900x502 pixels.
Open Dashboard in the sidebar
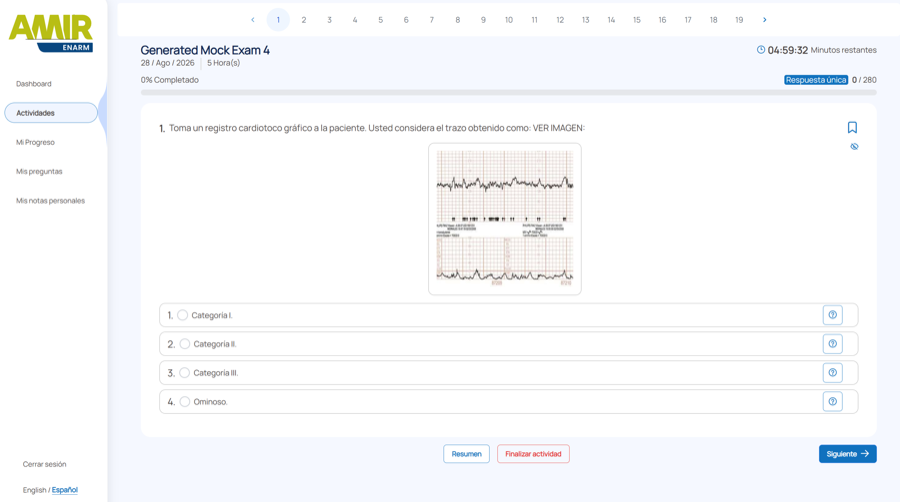[x=34, y=84]
